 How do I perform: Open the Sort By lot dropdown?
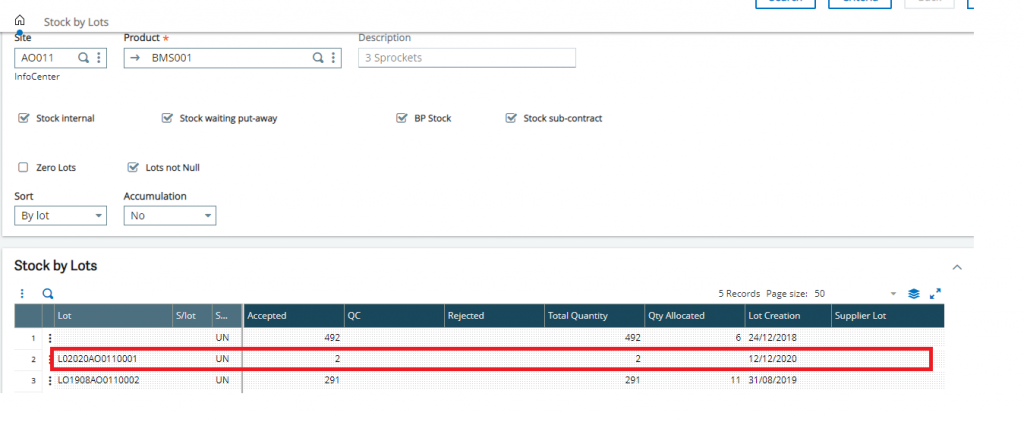(x=60, y=216)
